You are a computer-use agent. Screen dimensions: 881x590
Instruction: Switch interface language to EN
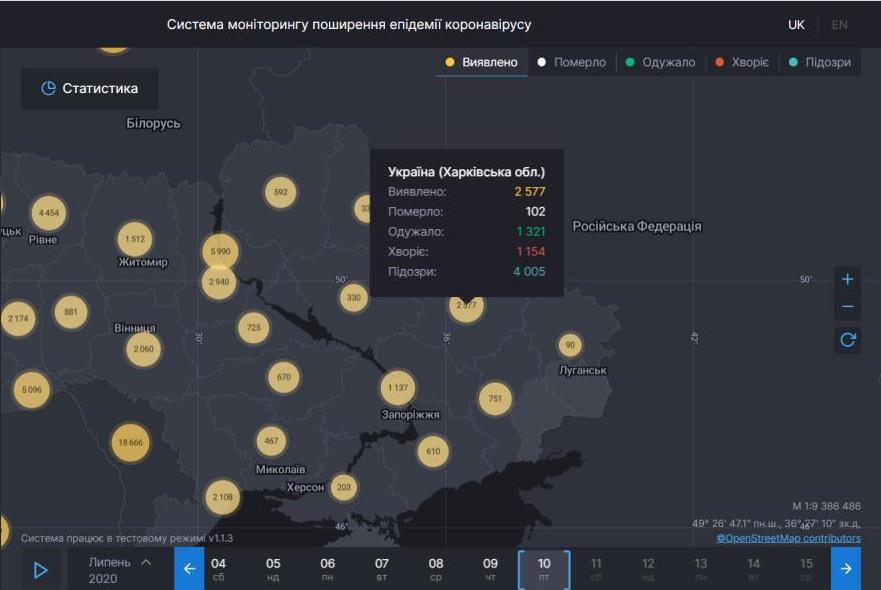point(842,22)
